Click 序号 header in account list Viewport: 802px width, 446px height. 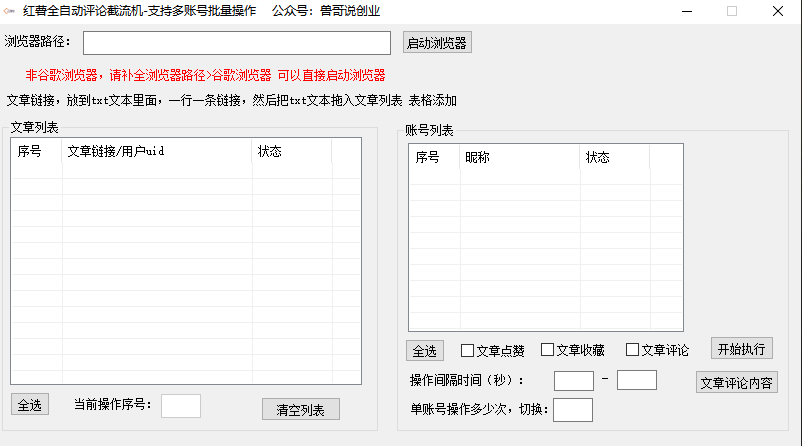[x=434, y=157]
